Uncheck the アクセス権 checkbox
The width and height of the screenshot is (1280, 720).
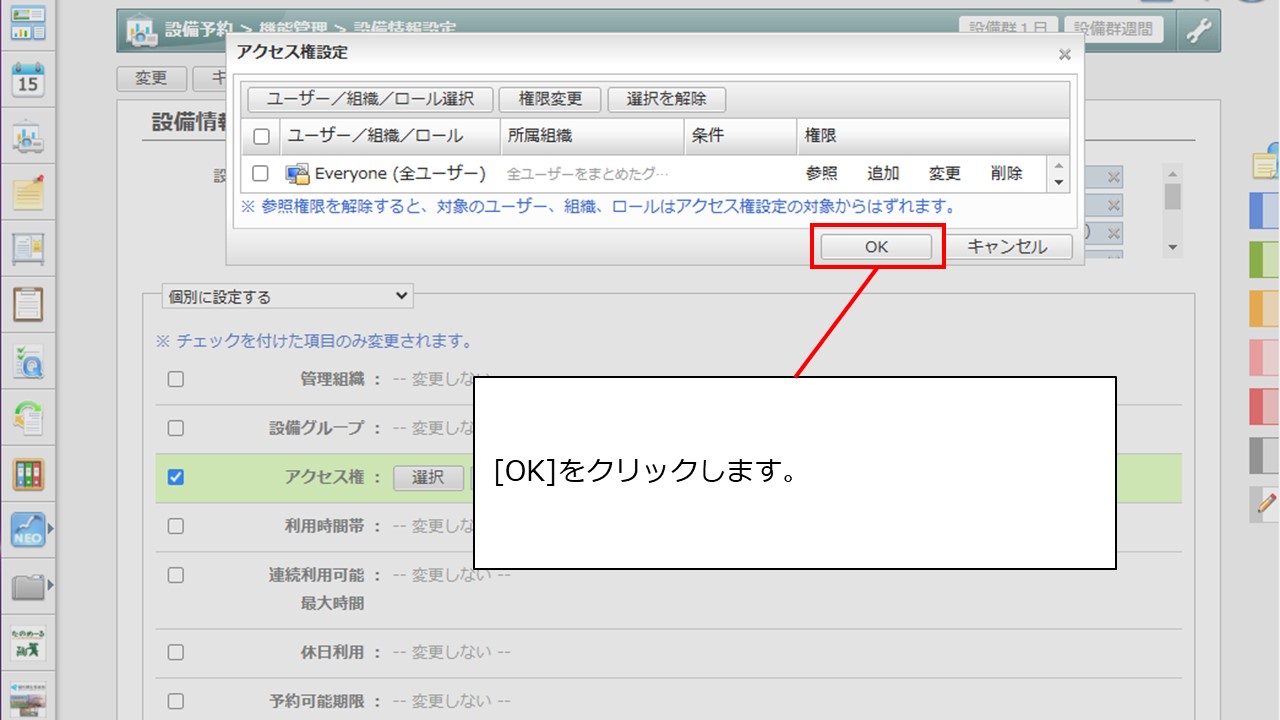point(176,478)
